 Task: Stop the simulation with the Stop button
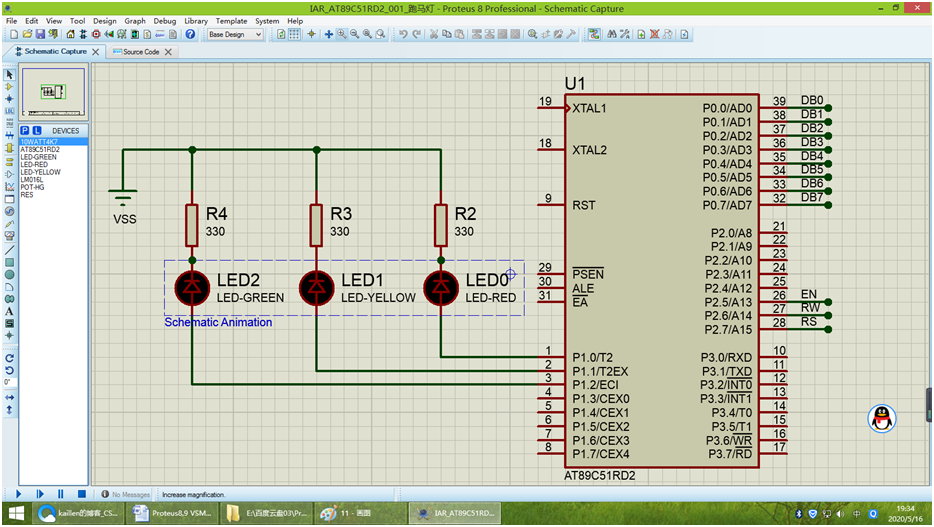pyautogui.click(x=82, y=494)
